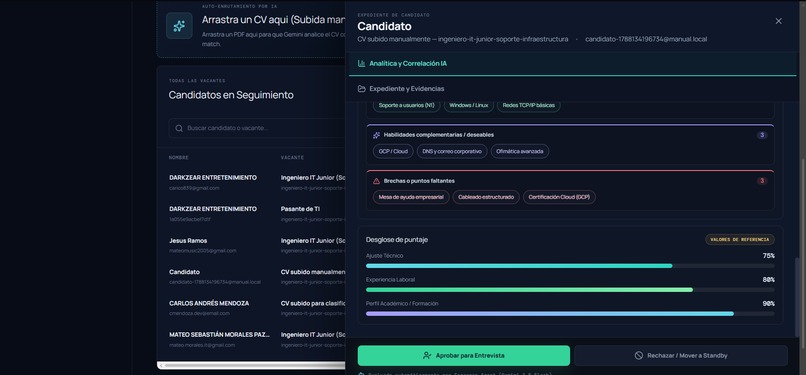Click the warning triangle beside Brechas
The height and width of the screenshot is (375, 806).
[376, 181]
